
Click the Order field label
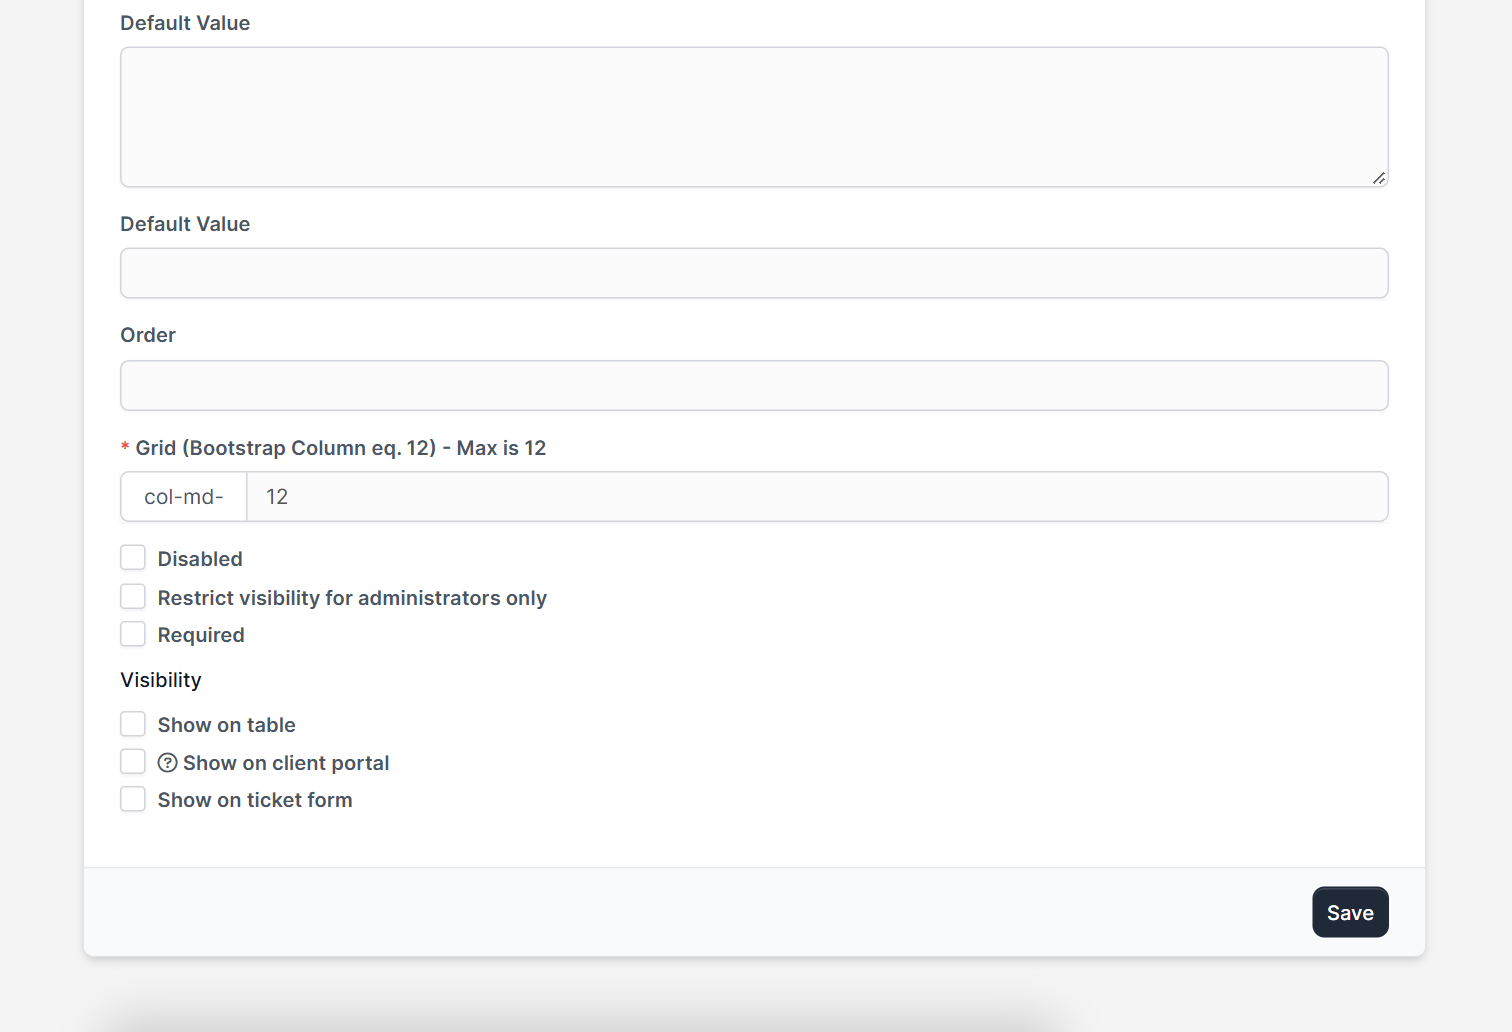pos(148,335)
